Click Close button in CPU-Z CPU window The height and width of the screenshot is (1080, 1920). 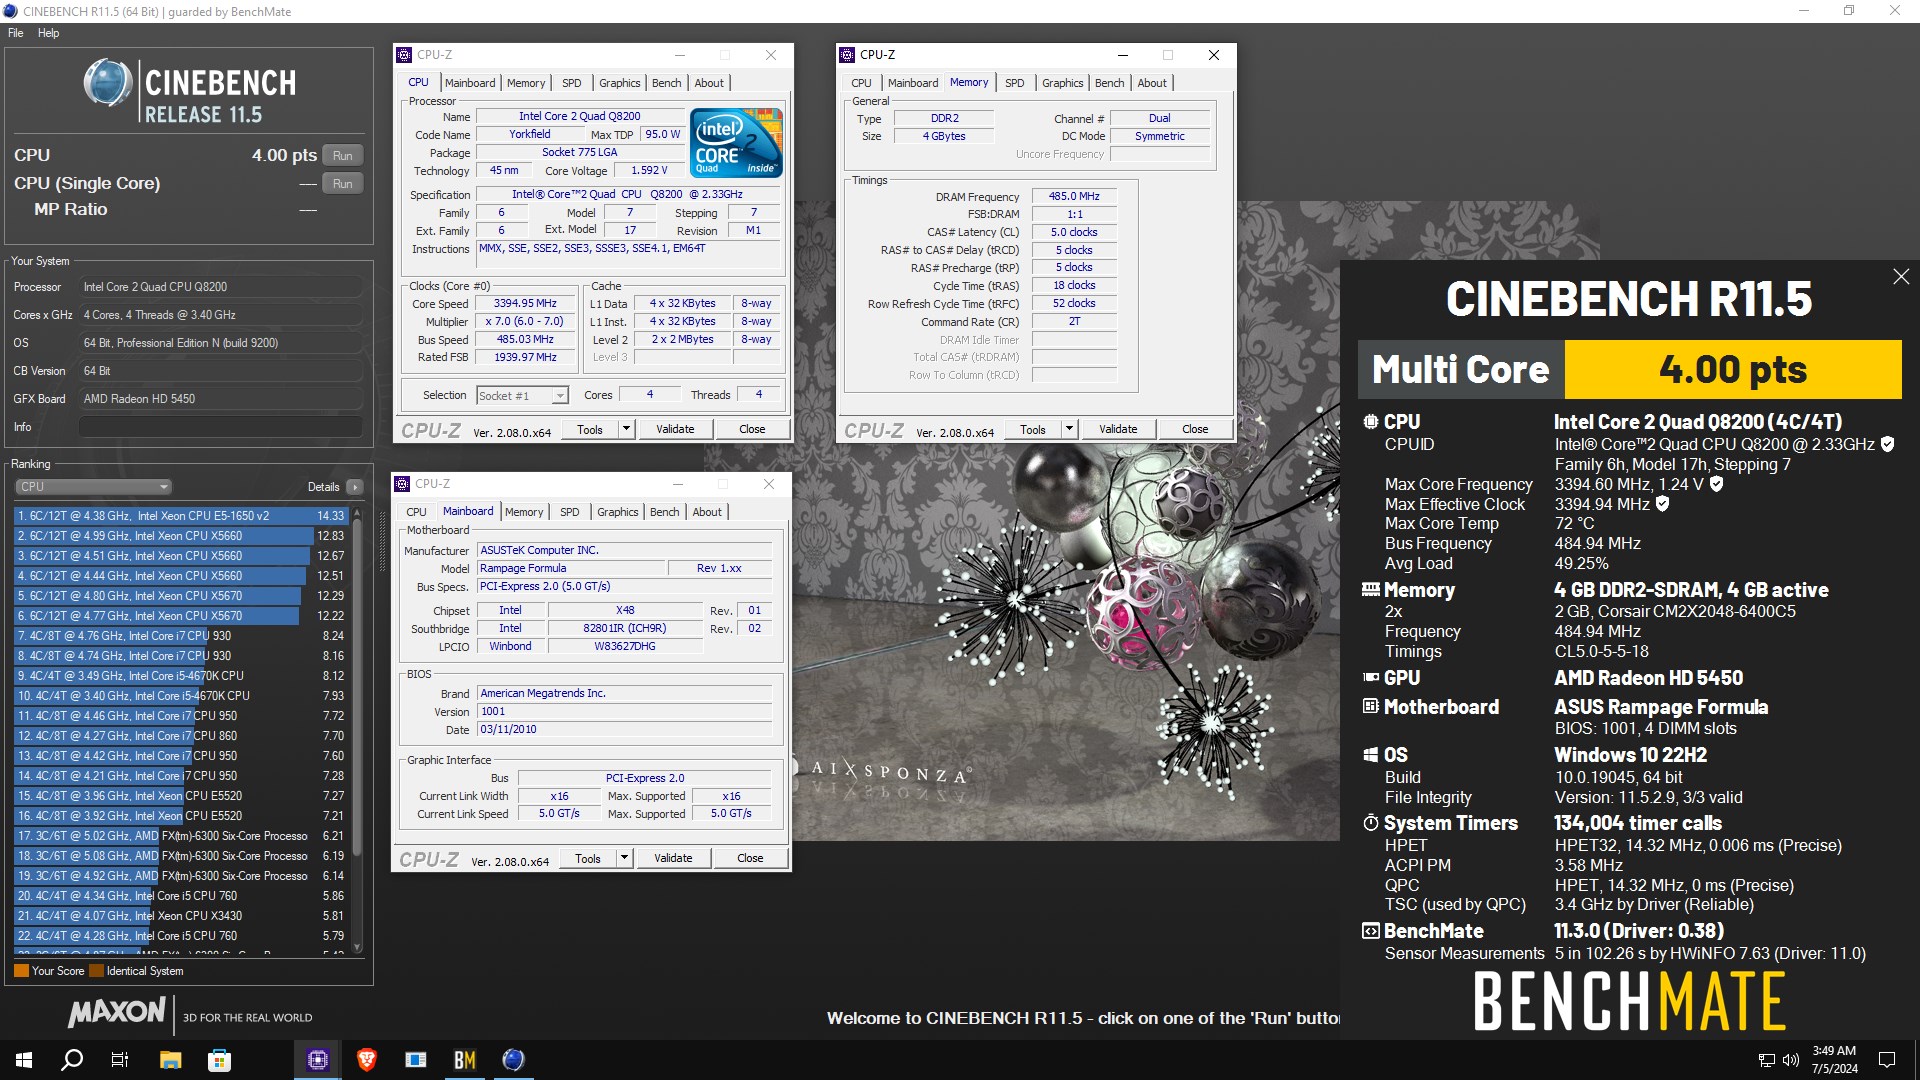click(x=752, y=429)
